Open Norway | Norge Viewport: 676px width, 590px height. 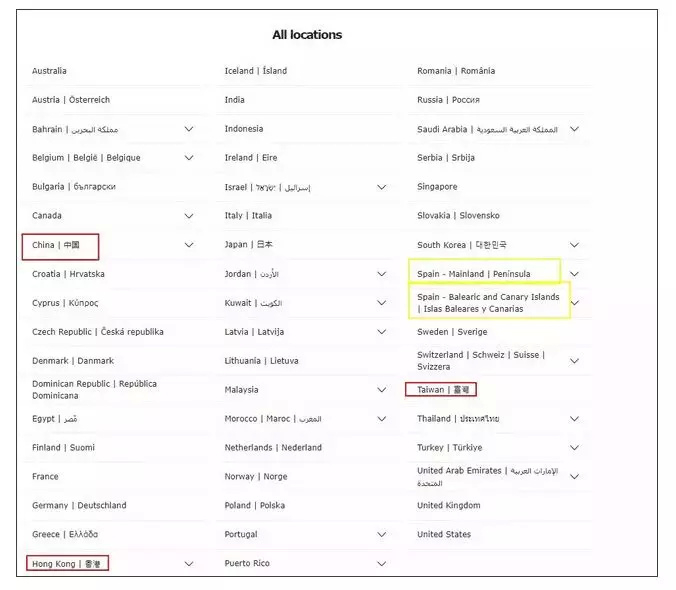tap(256, 477)
